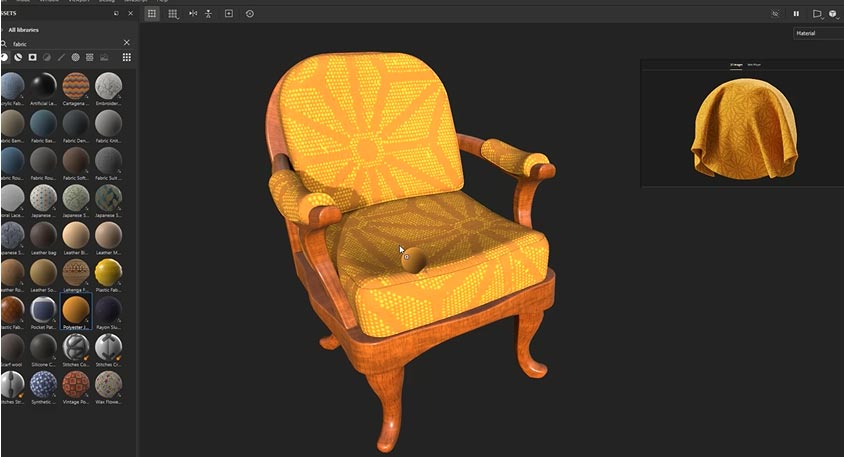Open the Material mode dropdown

tap(817, 33)
